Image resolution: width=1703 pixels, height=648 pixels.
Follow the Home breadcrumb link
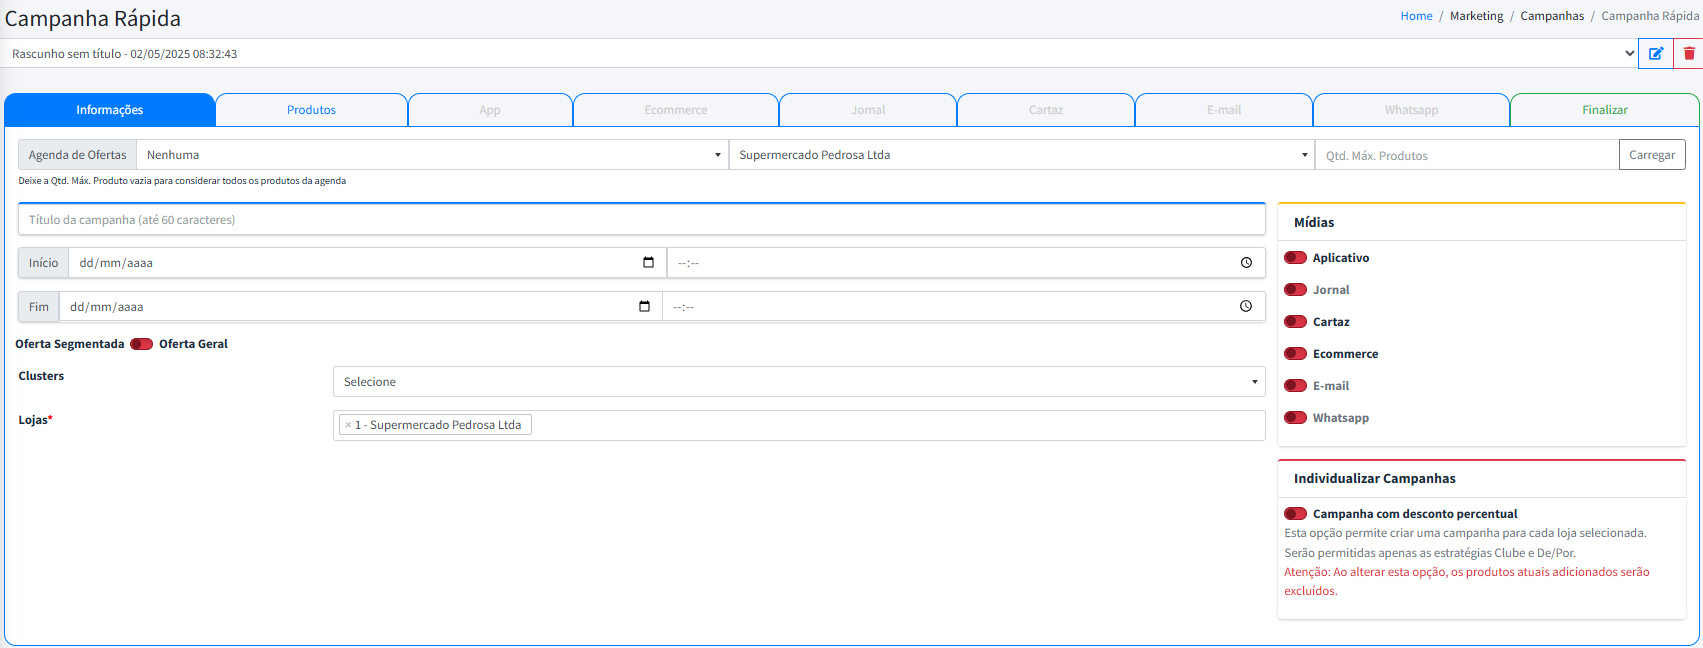pos(1416,16)
